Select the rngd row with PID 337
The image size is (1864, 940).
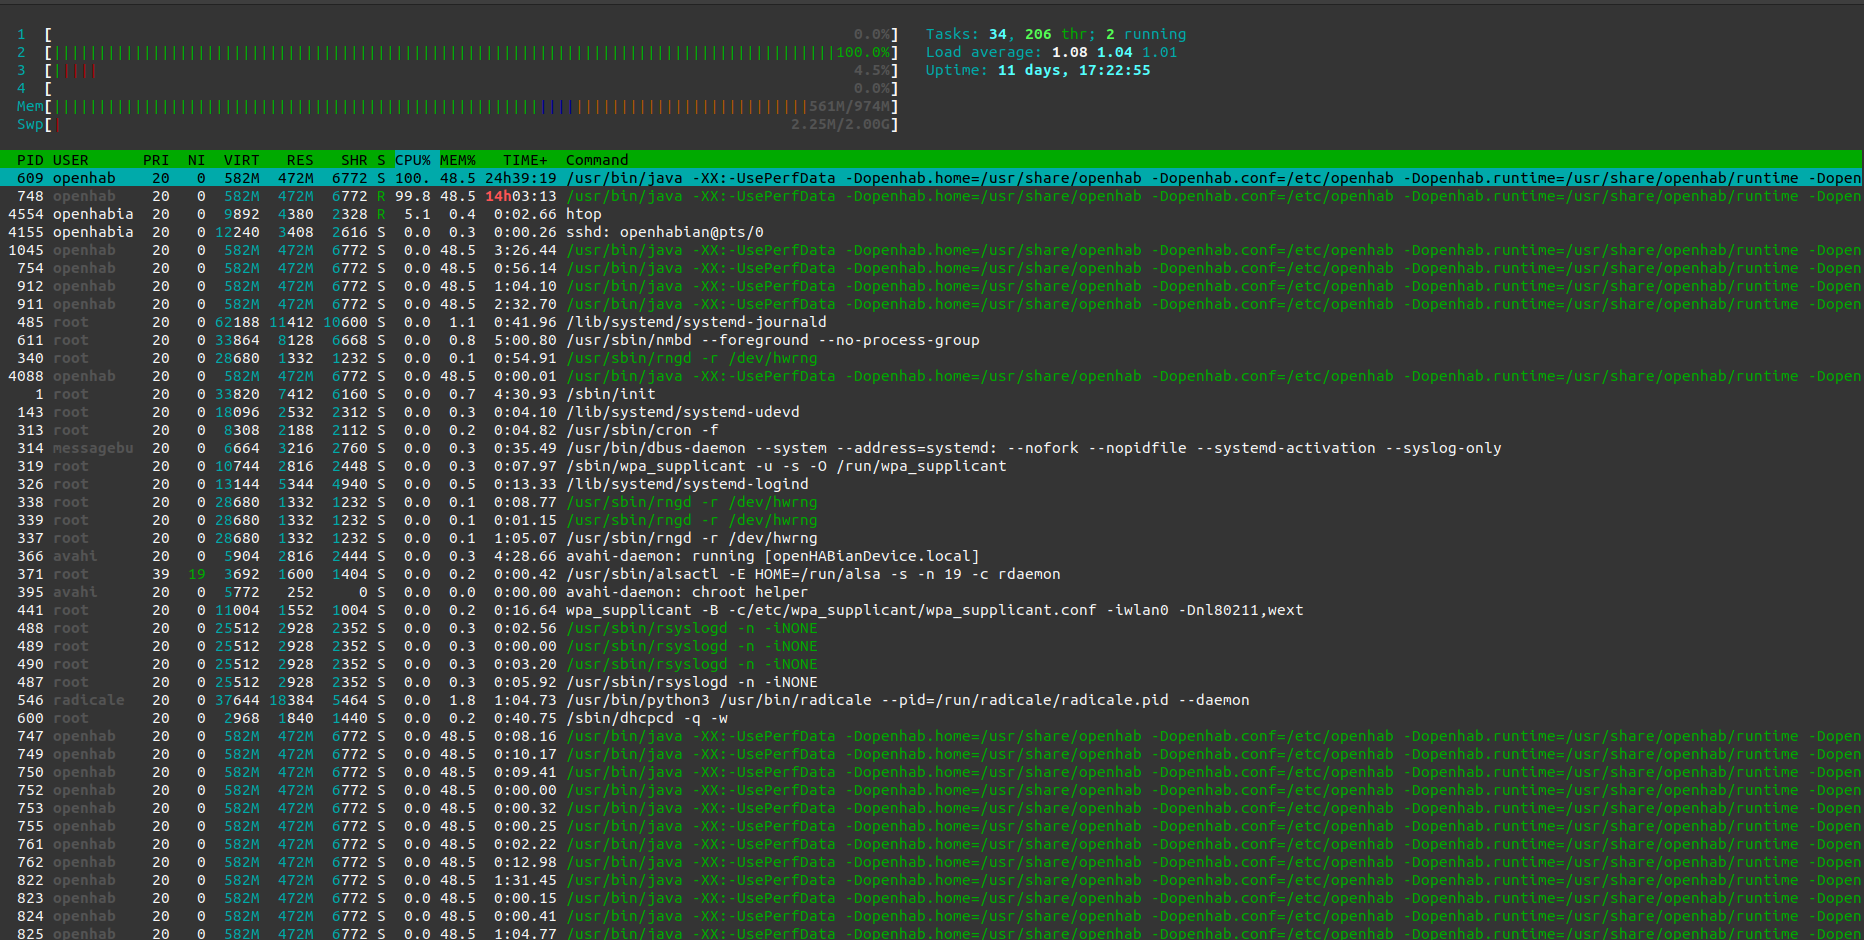click(931, 538)
